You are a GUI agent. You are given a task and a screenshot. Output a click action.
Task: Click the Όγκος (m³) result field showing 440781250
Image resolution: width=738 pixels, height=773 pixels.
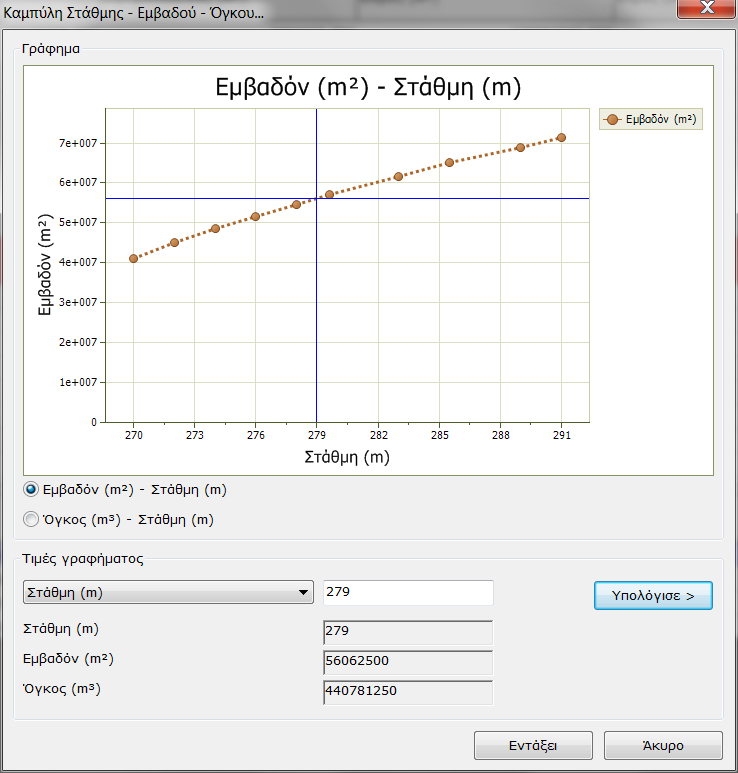408,691
